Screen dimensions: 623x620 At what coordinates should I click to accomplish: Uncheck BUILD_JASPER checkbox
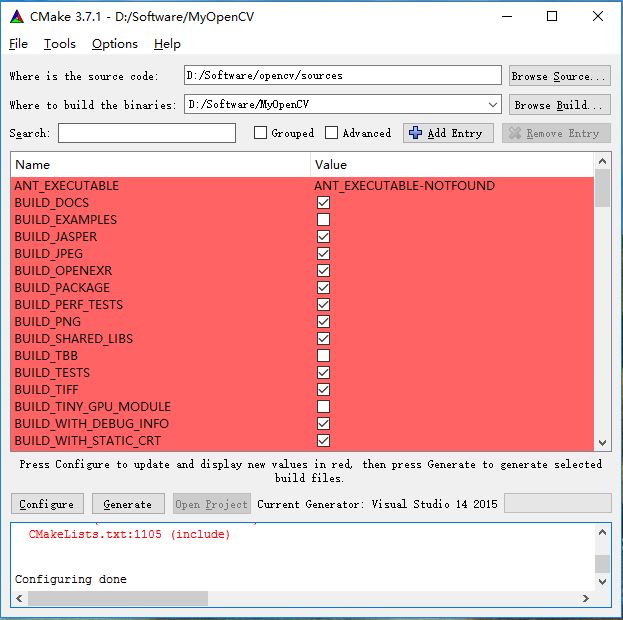click(x=323, y=236)
